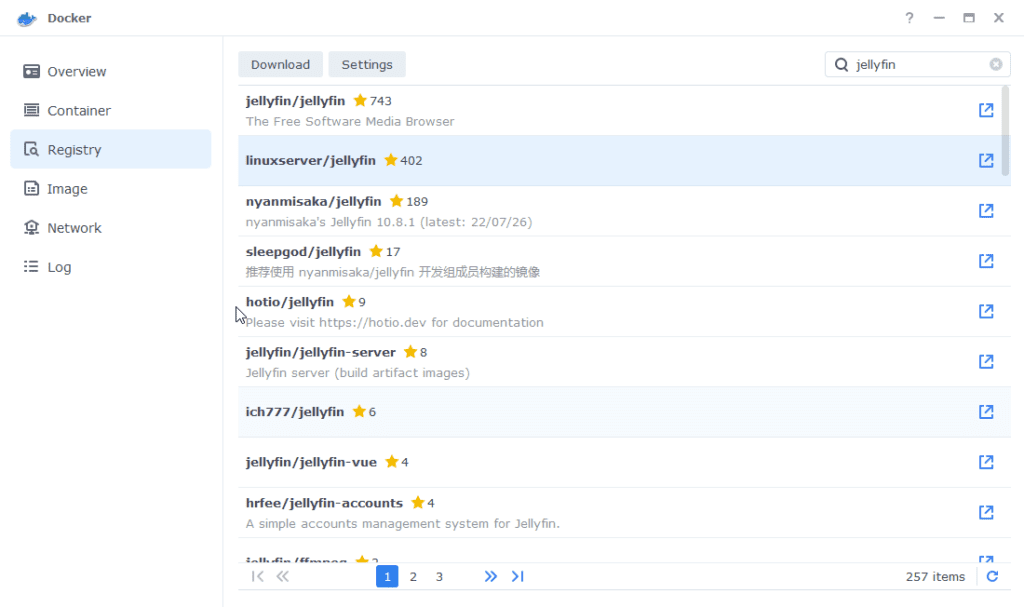Click the Docker window title text
1024x607 pixels.
click(x=69, y=18)
